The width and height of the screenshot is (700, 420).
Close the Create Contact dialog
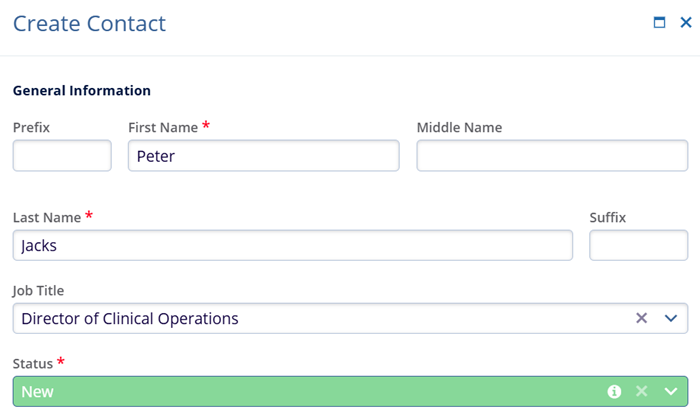[x=686, y=23]
